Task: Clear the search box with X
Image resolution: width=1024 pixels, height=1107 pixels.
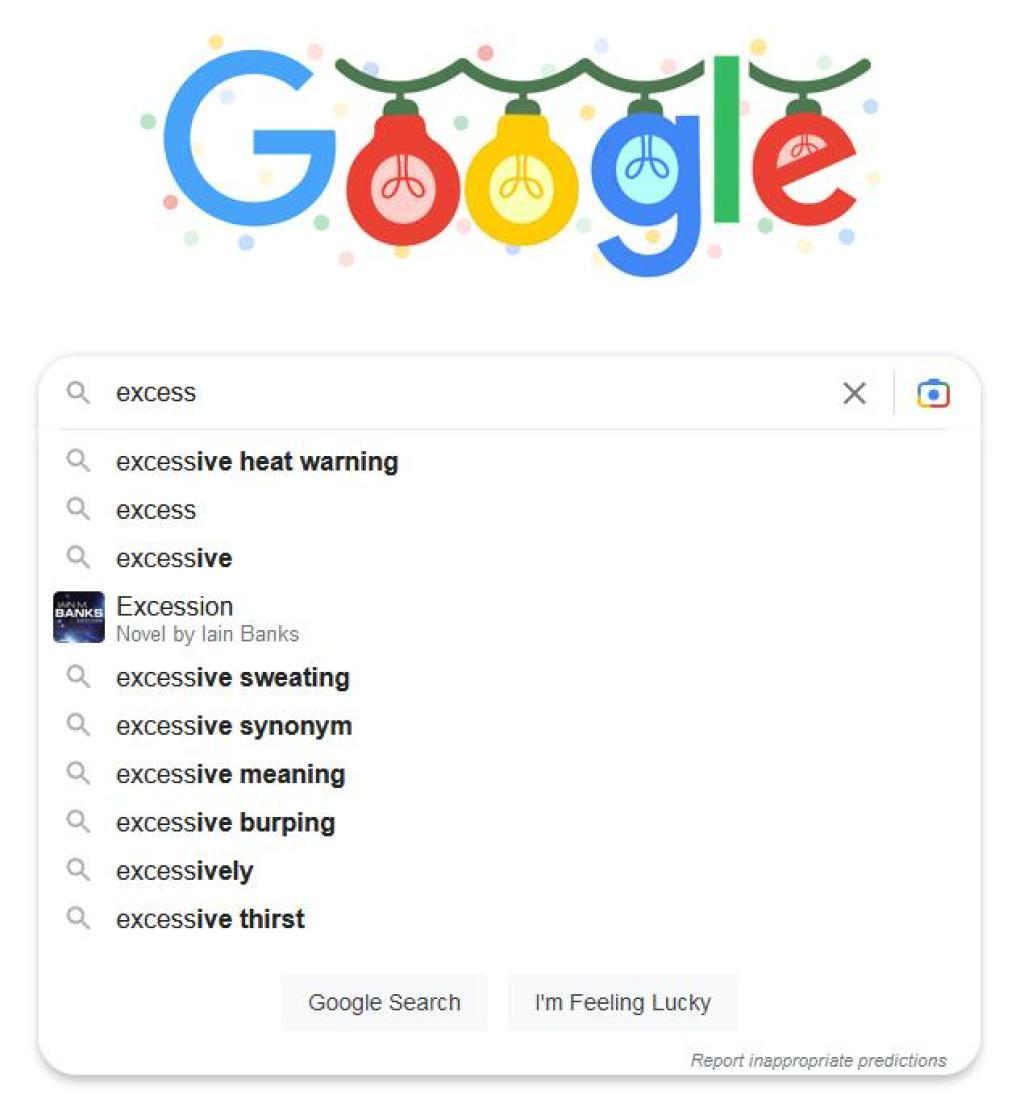Action: [855, 393]
